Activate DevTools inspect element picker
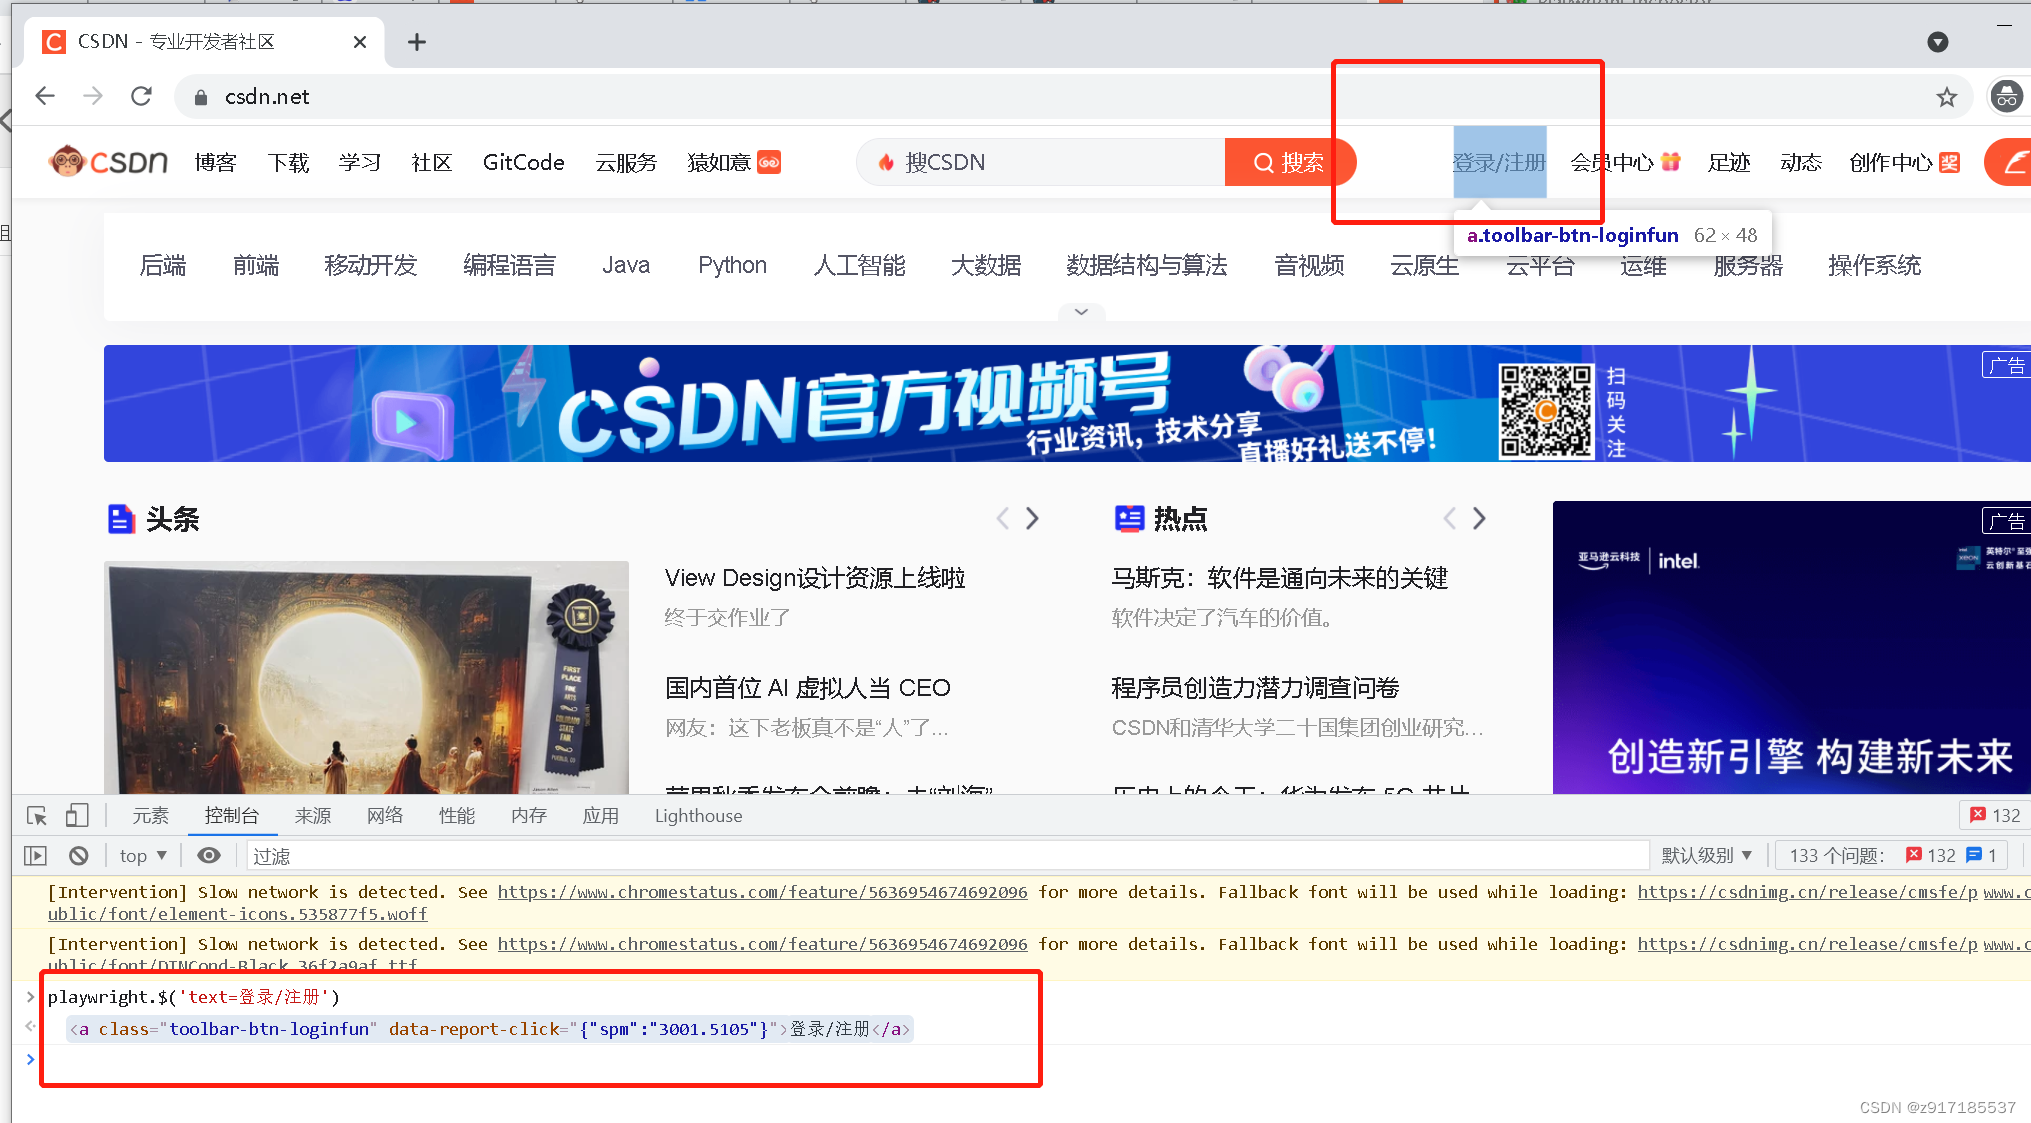 pos(37,816)
